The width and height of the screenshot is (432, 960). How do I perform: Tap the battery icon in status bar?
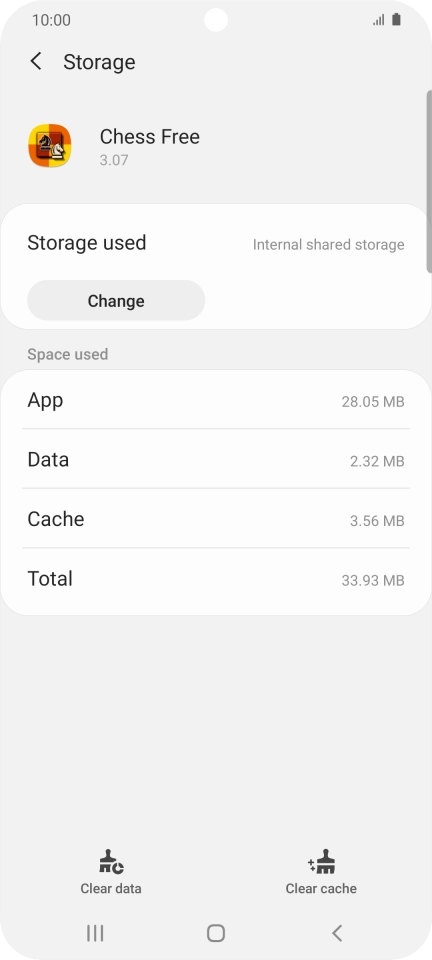coord(397,20)
